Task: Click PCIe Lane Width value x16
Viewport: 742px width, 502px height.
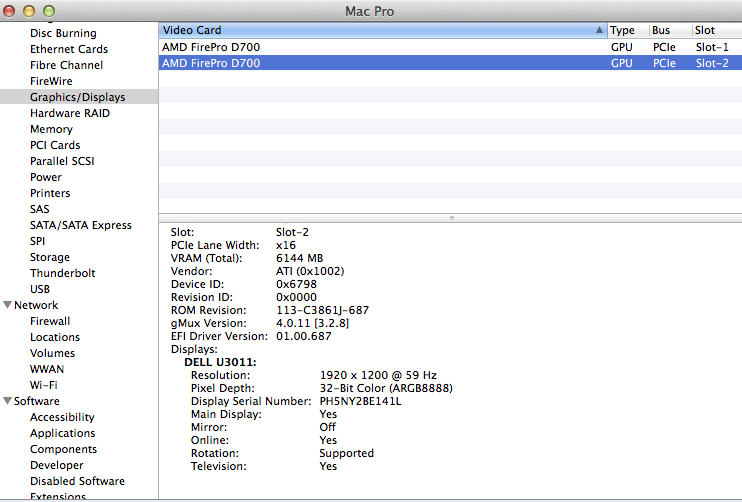Action: [x=286, y=245]
